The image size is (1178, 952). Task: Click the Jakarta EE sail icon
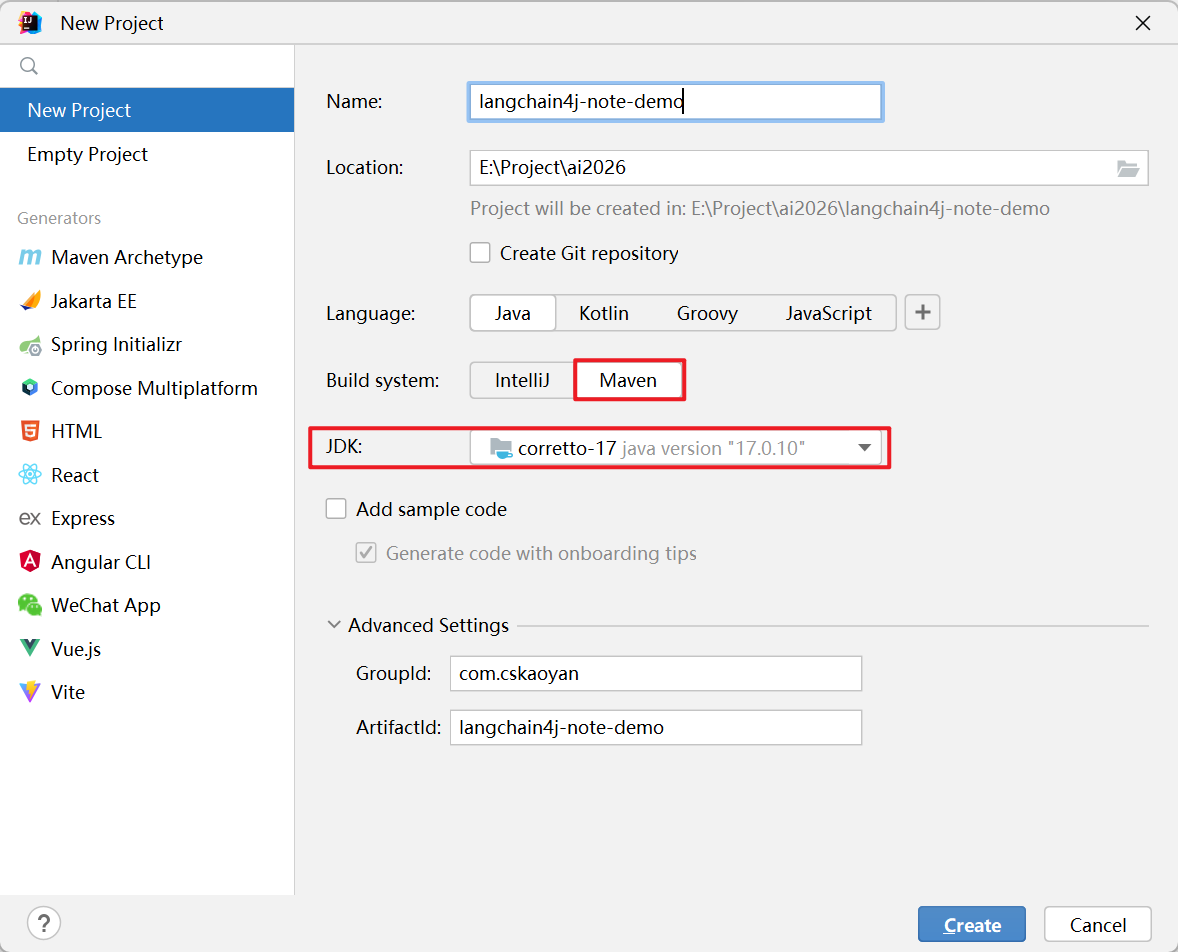click(x=30, y=301)
